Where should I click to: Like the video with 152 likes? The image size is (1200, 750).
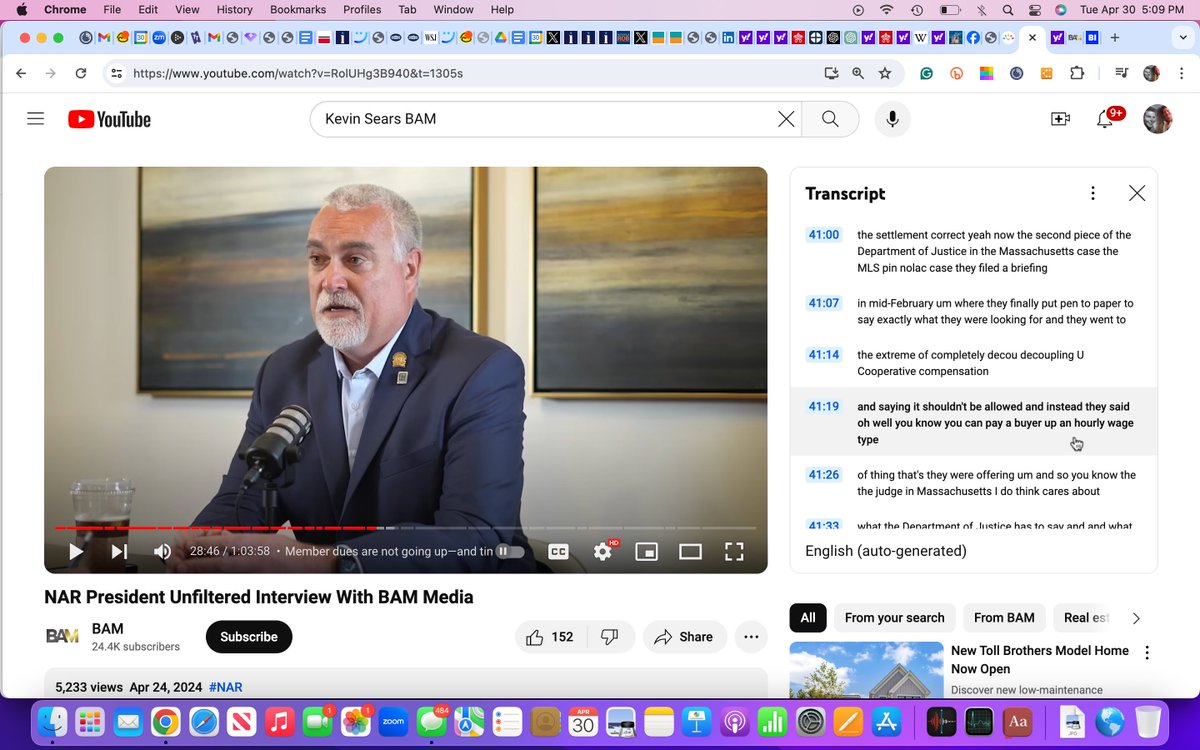(550, 637)
